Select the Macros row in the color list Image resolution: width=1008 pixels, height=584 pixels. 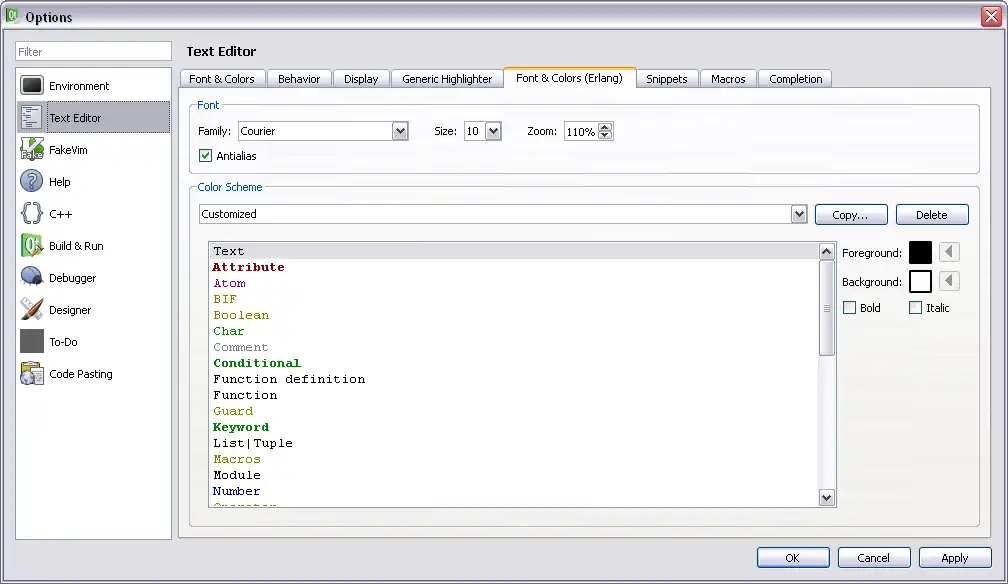pyautogui.click(x=514, y=459)
